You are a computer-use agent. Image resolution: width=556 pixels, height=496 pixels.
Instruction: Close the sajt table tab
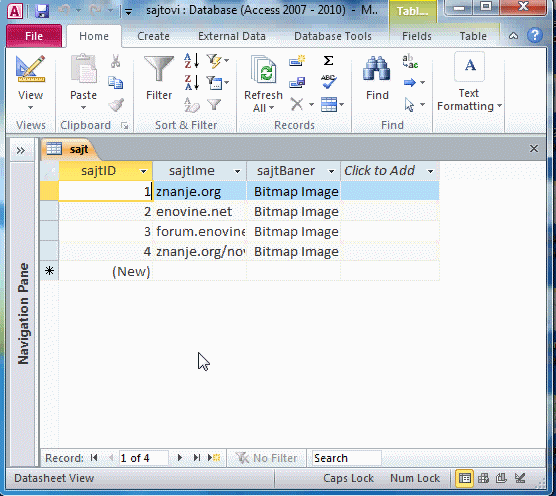534,149
